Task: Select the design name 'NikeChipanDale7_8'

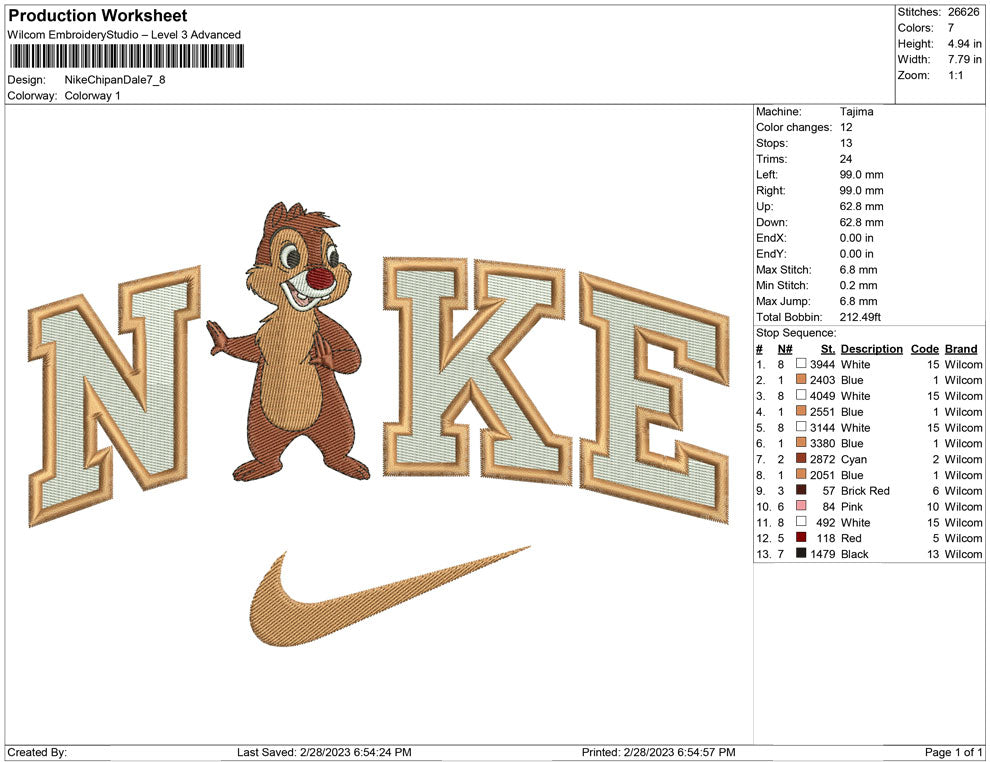Action: click(x=115, y=80)
